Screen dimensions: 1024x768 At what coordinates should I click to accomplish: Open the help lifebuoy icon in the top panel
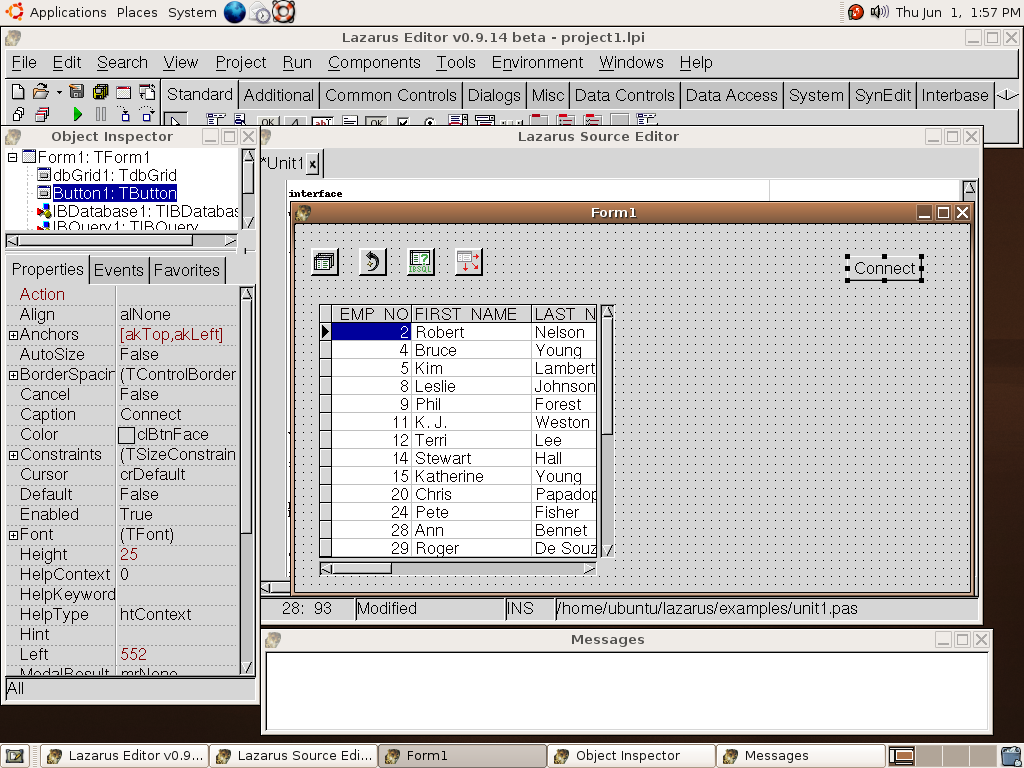pyautogui.click(x=283, y=12)
